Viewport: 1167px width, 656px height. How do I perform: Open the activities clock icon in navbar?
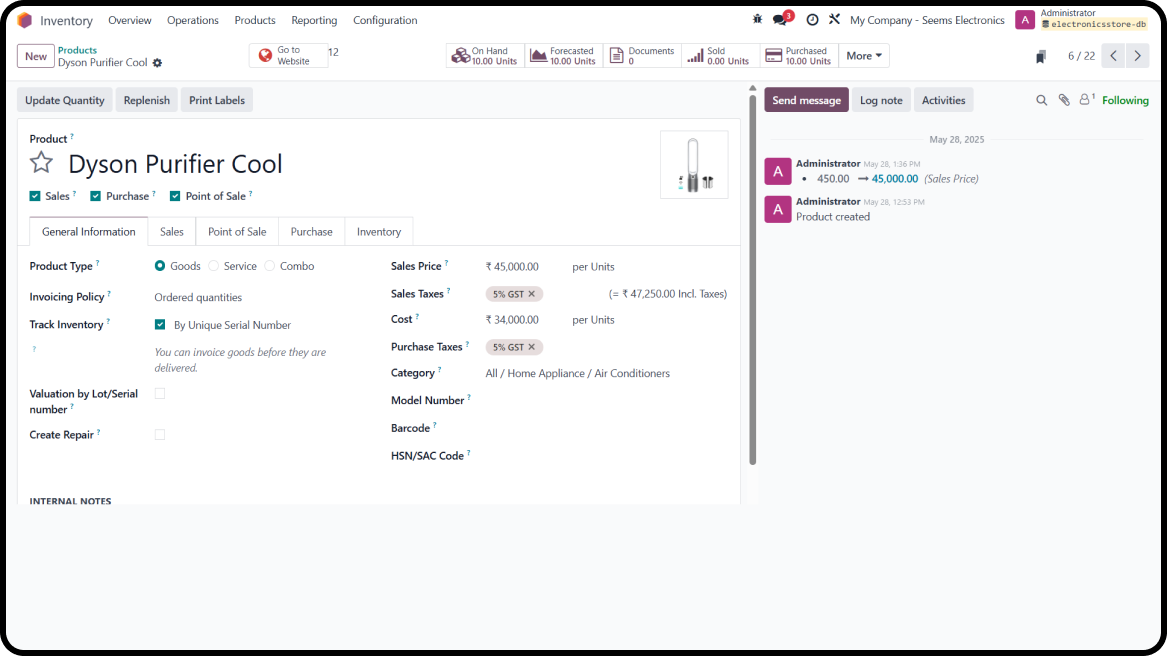tap(812, 20)
